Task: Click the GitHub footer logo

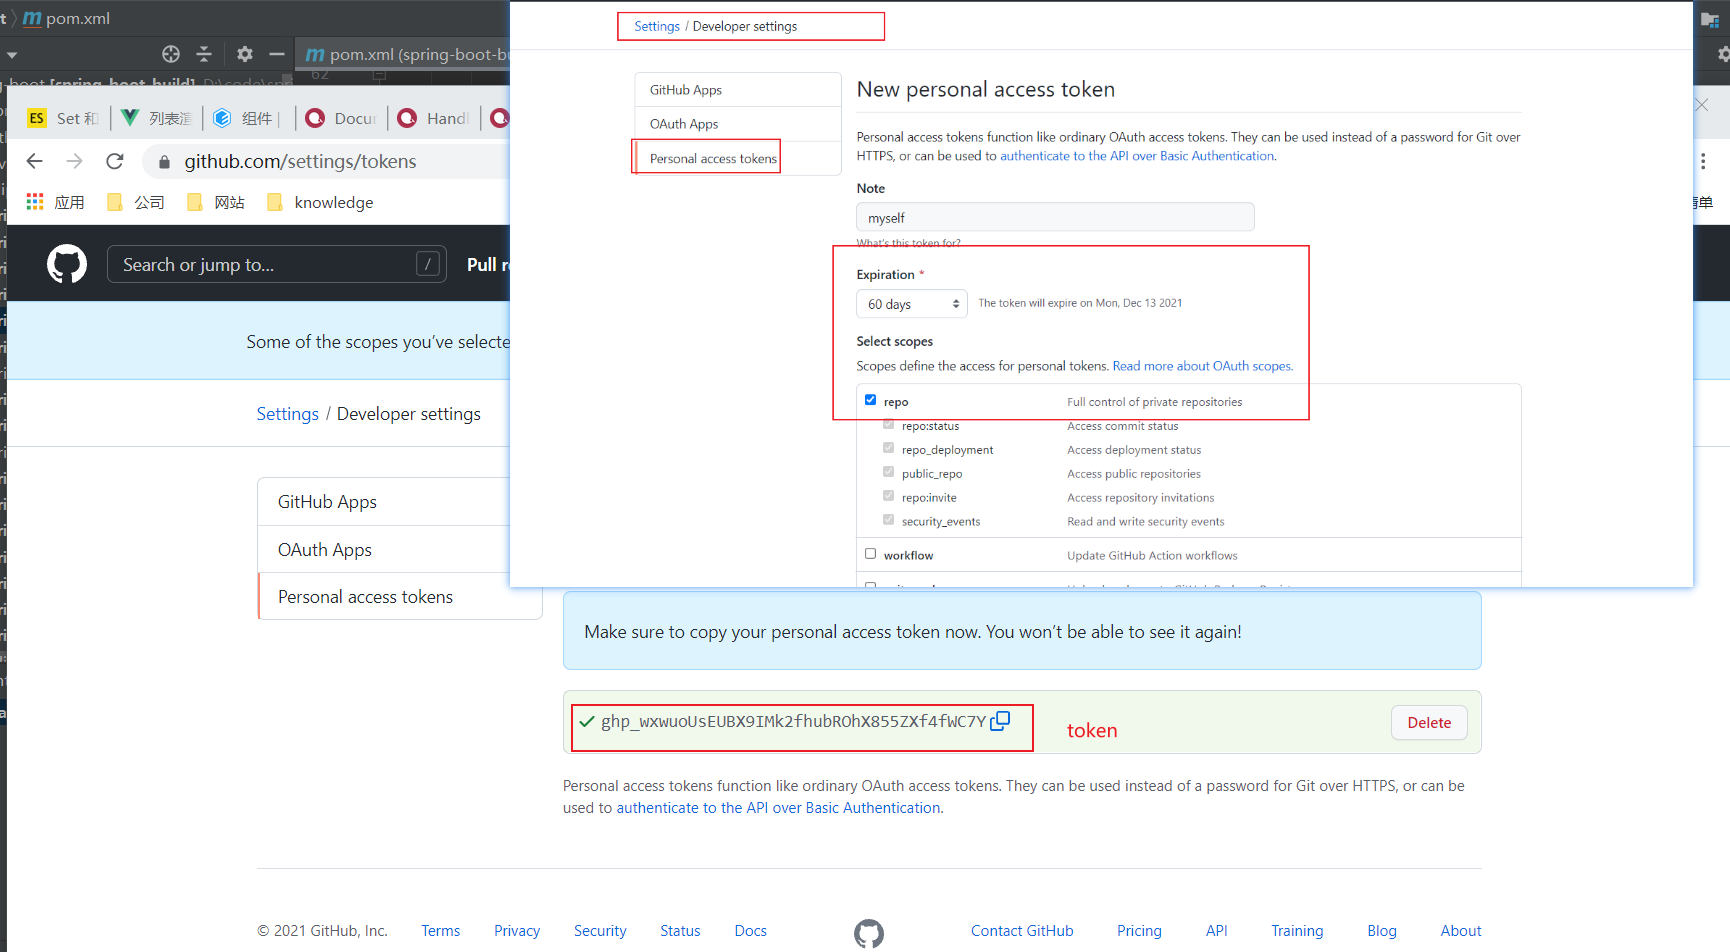Action: pos(869,933)
